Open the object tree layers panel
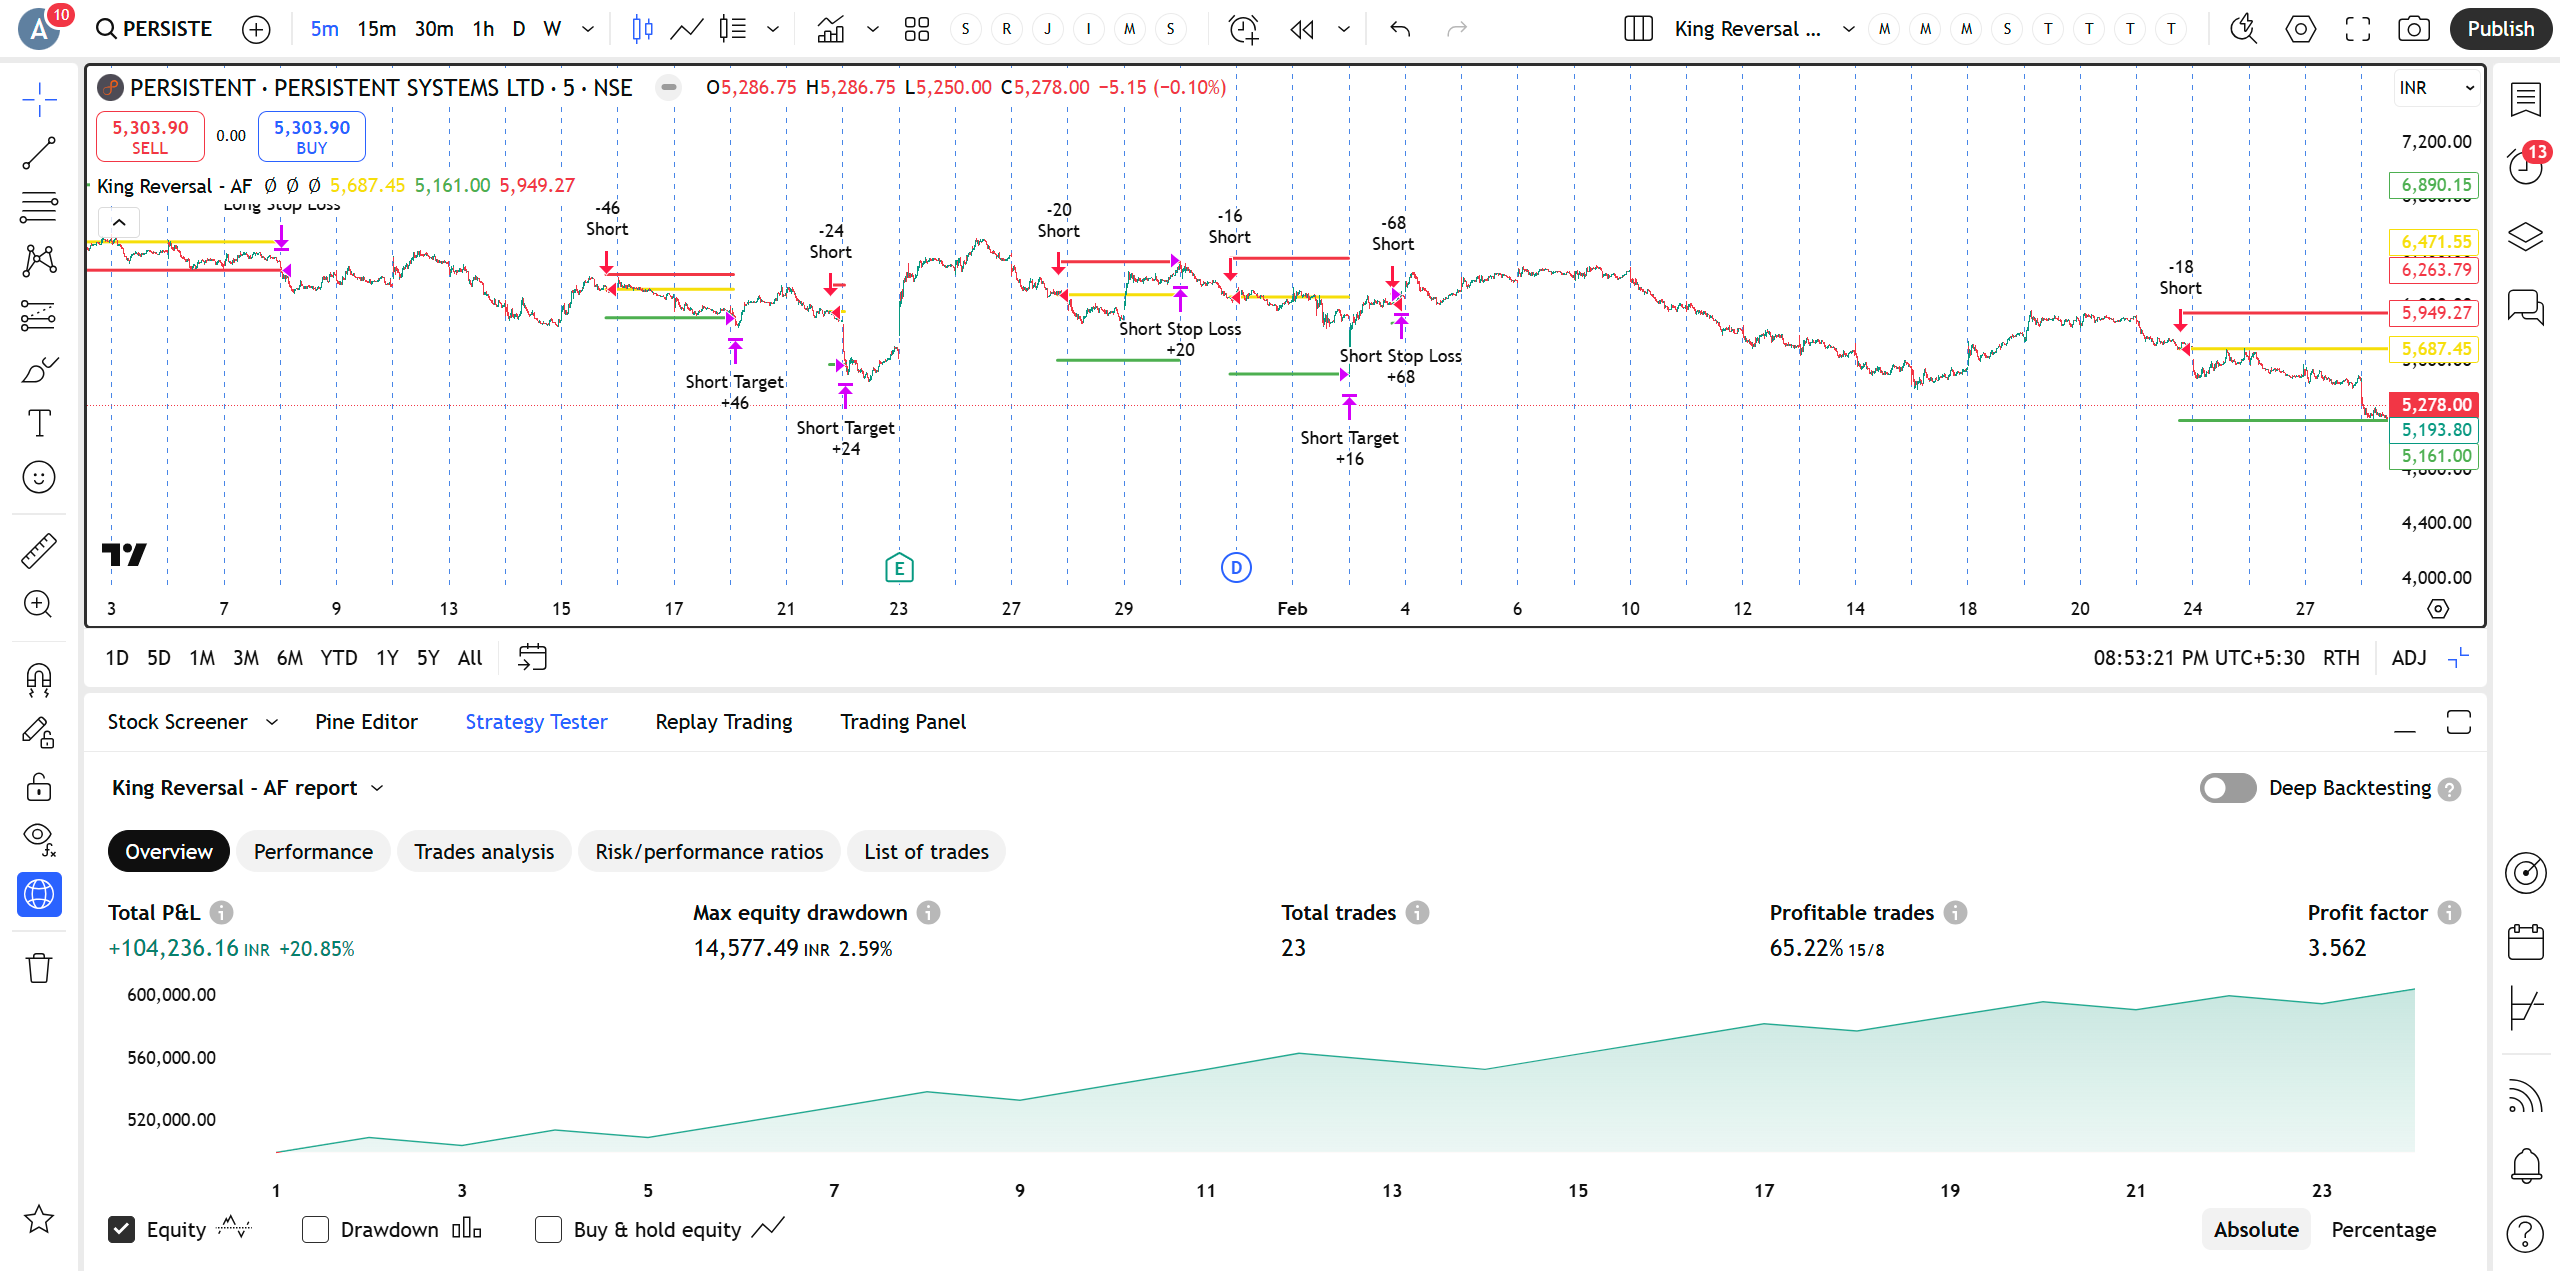The image size is (2560, 1271). pos(2525,237)
